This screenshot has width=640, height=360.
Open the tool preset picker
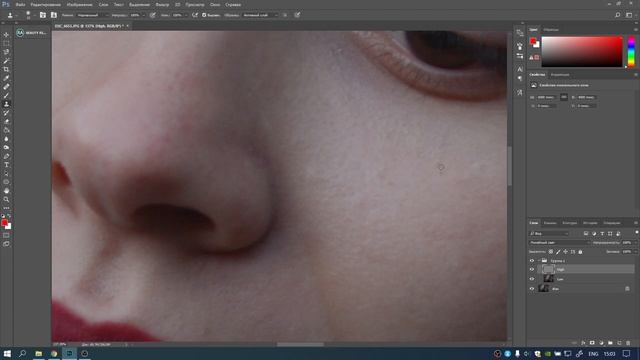click(12, 15)
